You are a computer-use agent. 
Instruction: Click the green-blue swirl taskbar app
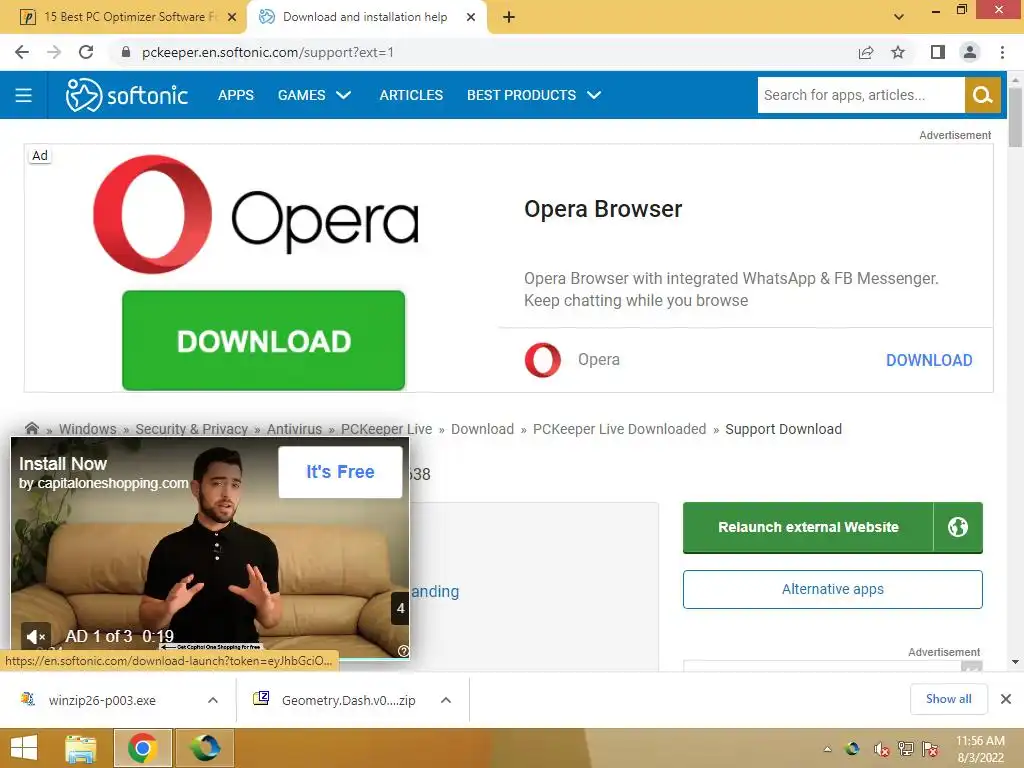(204, 748)
